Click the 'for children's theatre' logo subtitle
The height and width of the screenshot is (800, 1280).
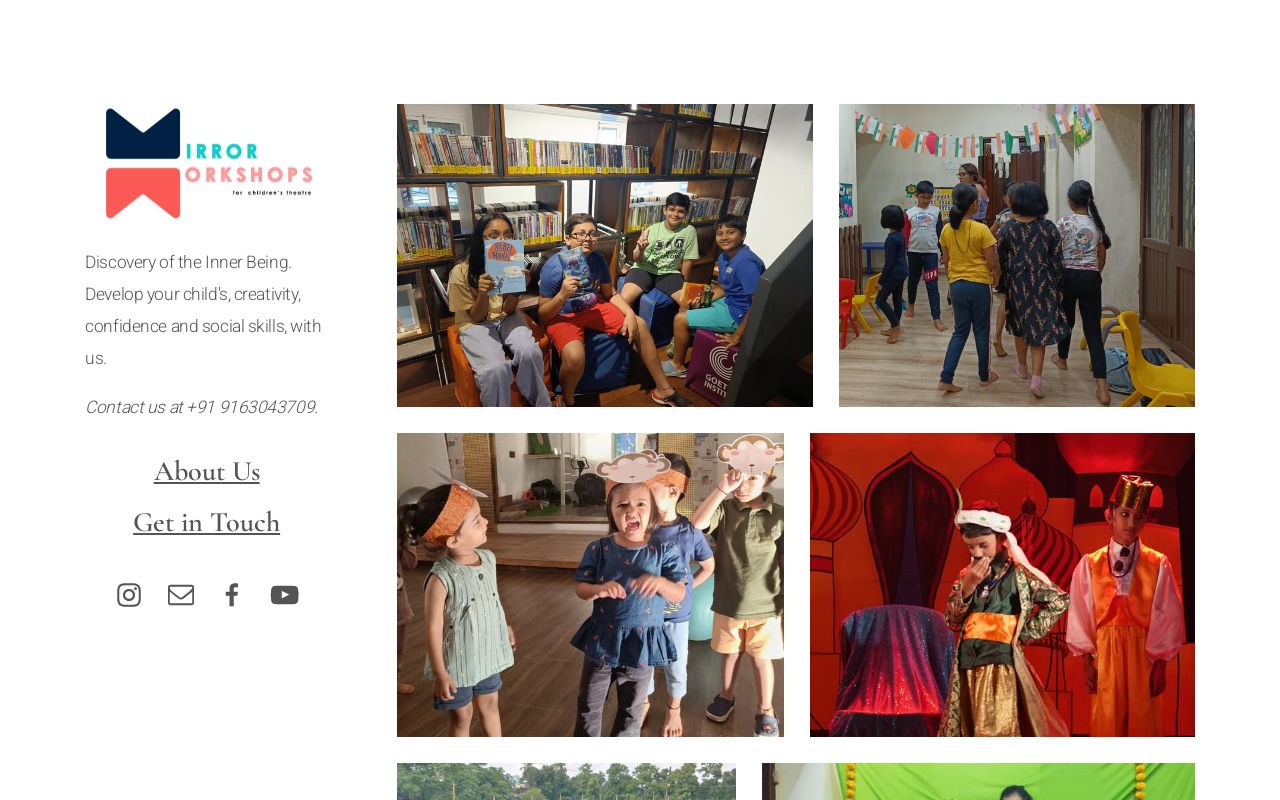[272, 191]
